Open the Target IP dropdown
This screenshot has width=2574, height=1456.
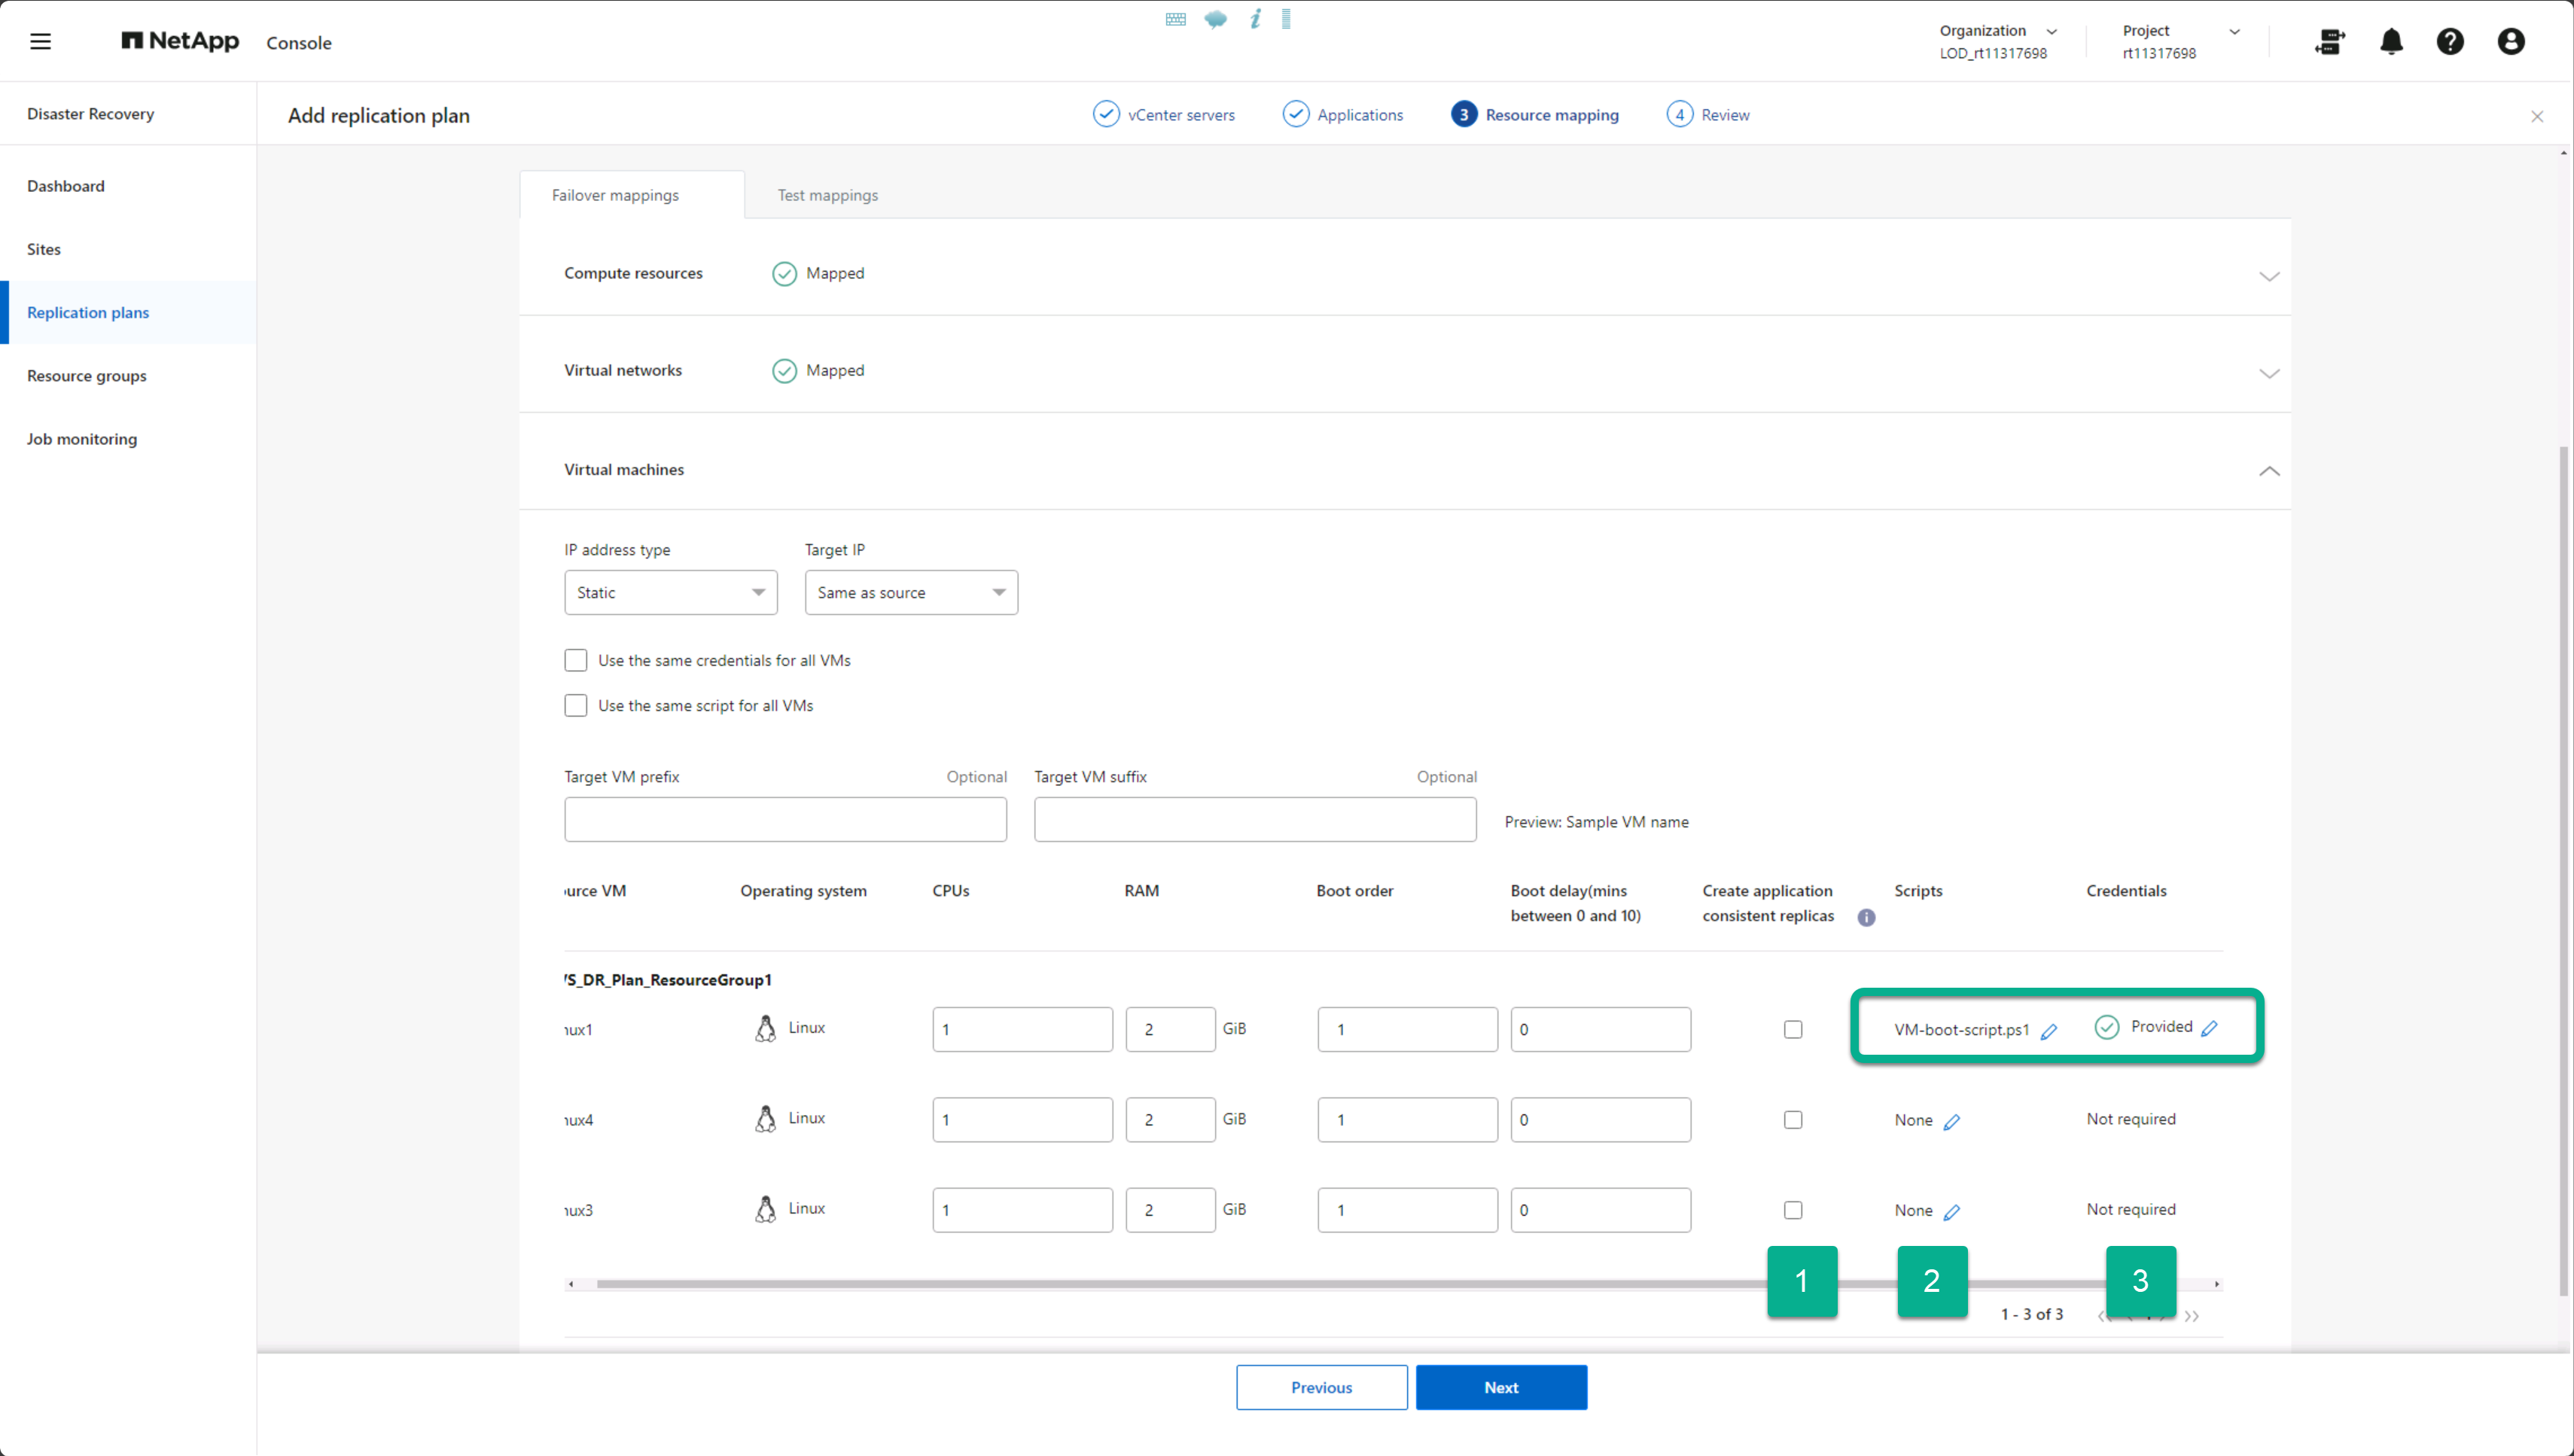coord(910,592)
